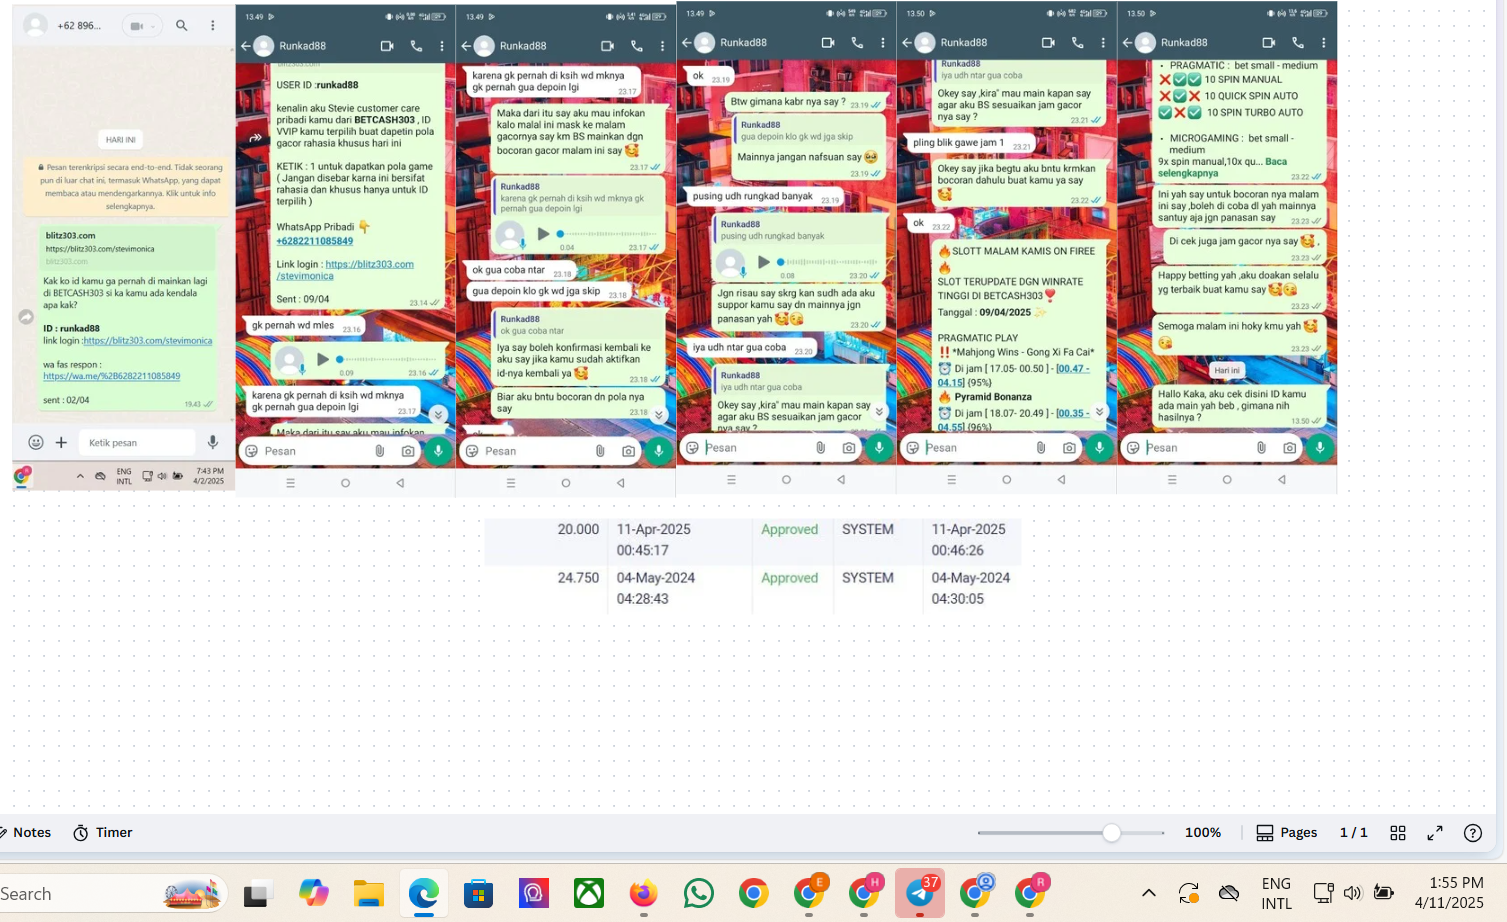Click the "pling blik gawe jam 1" message

pos(972,143)
